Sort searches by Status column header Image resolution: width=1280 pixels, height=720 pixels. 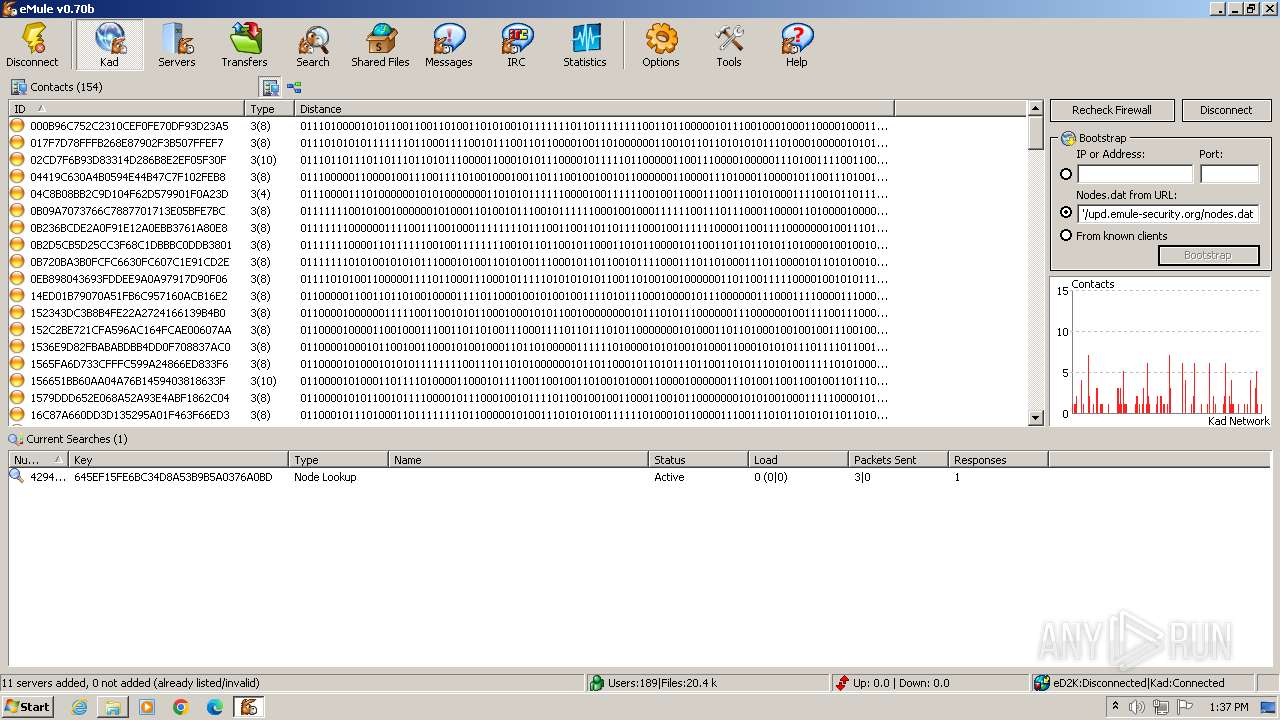click(698, 460)
